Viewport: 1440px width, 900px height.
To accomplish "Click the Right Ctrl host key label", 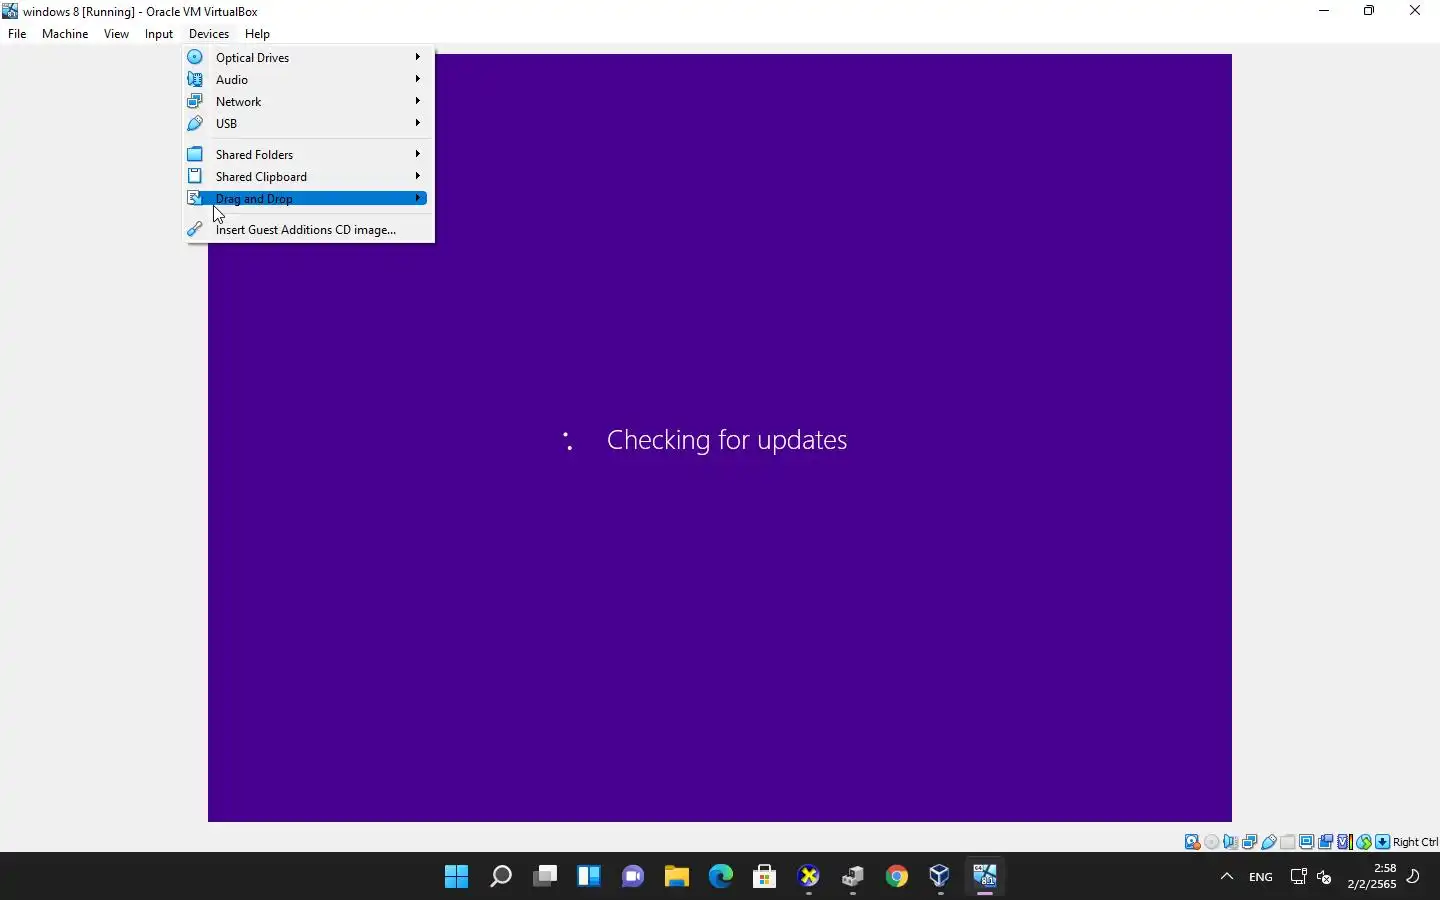I will pyautogui.click(x=1415, y=842).
